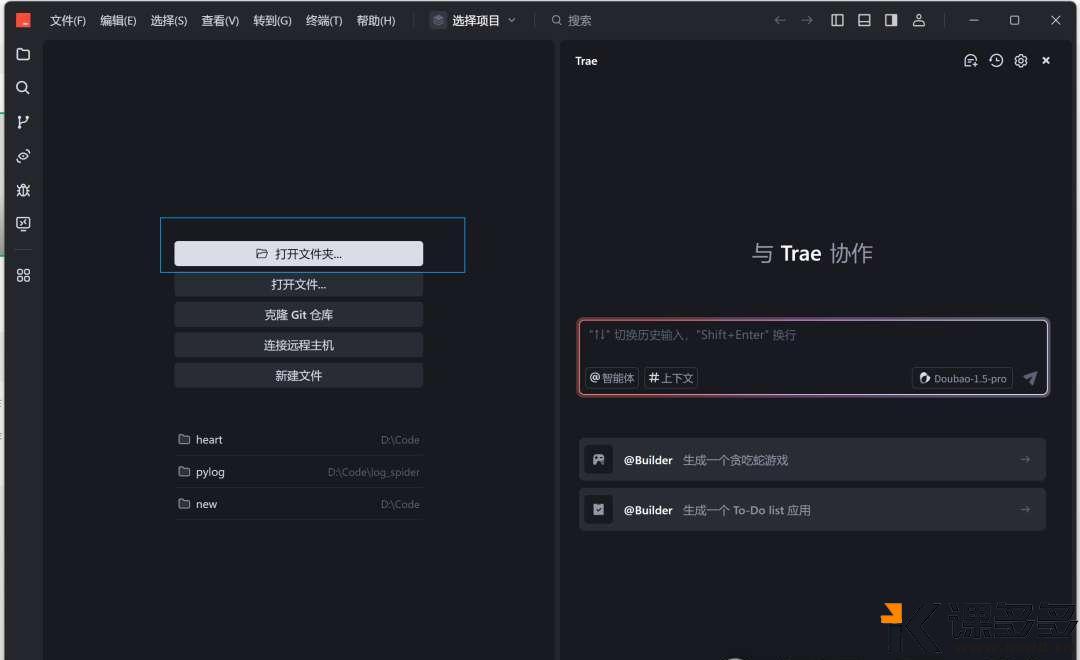Open the Trae panel settings gear
This screenshot has height=660, width=1080.
point(1020,60)
